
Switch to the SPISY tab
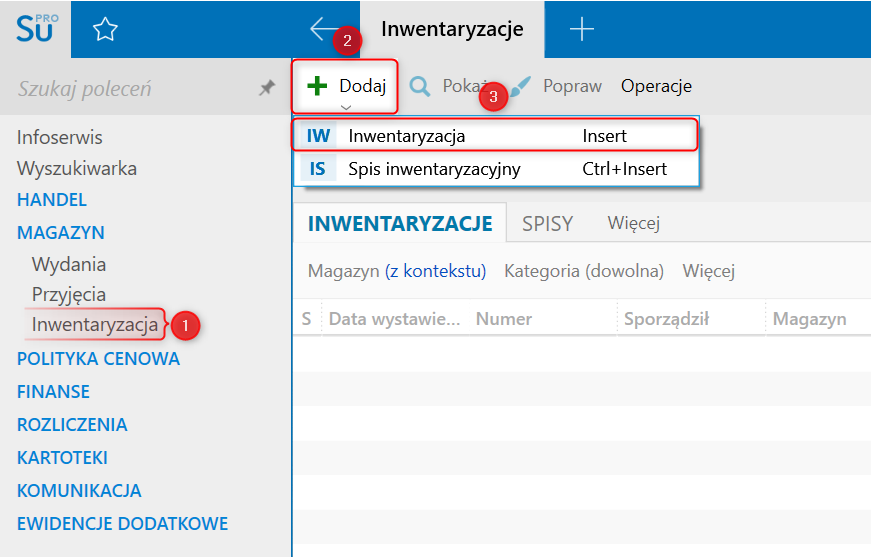tap(547, 223)
